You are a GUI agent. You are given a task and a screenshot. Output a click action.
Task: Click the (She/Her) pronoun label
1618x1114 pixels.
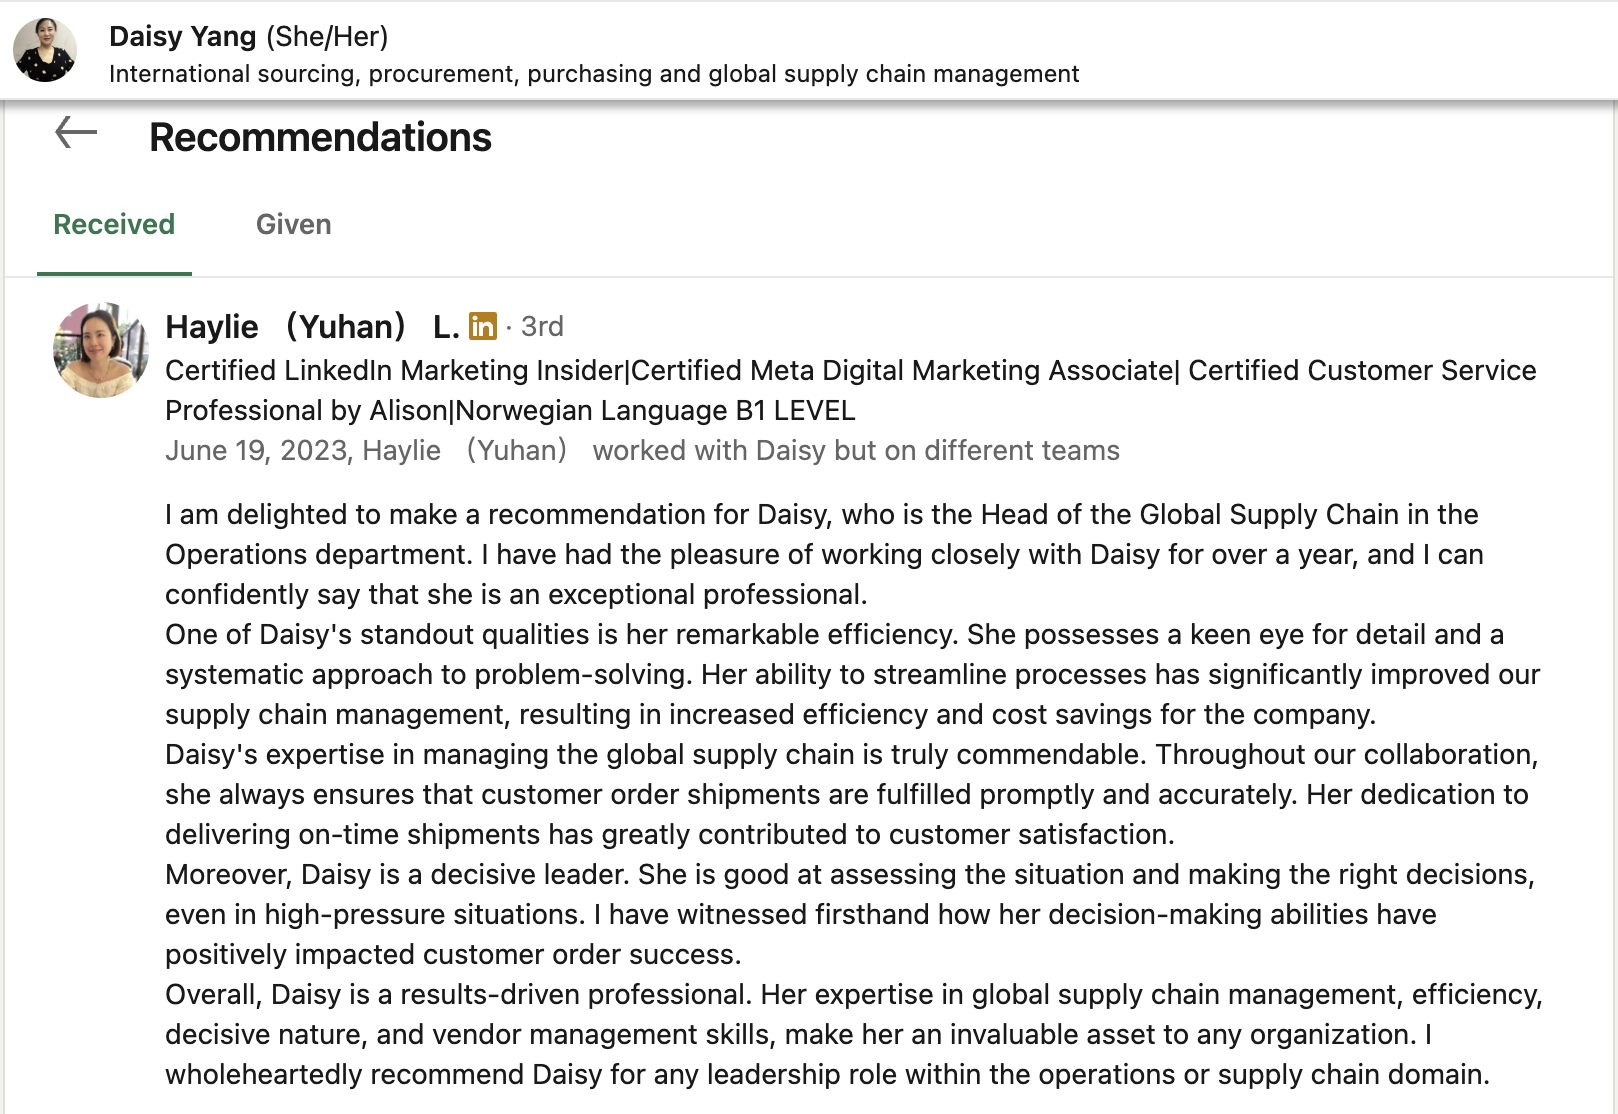pos(327,36)
